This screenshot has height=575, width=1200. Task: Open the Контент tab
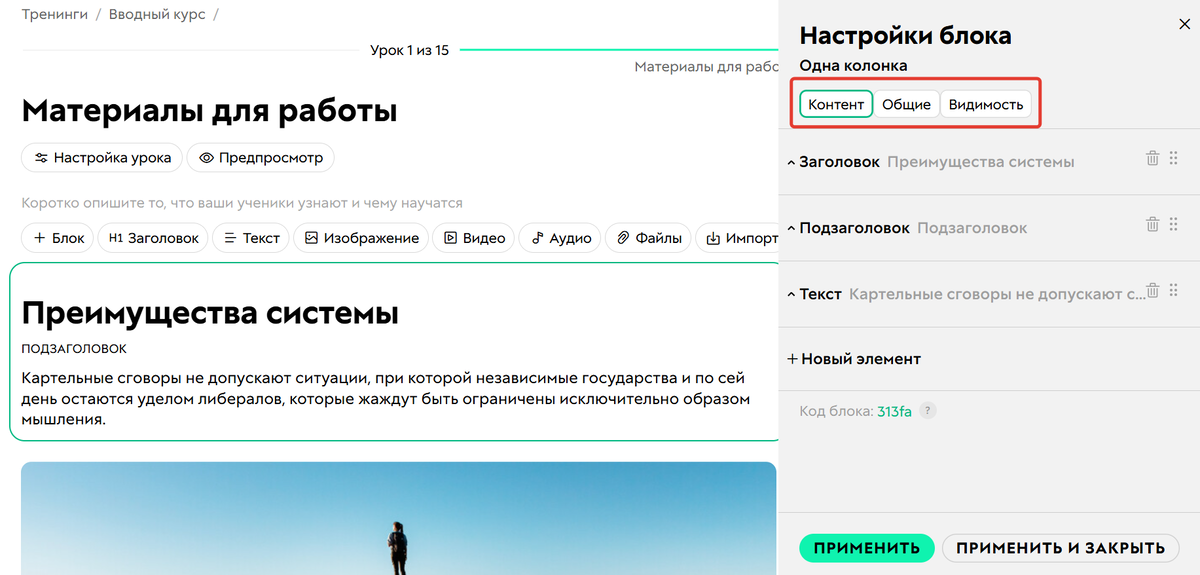pyautogui.click(x=836, y=104)
